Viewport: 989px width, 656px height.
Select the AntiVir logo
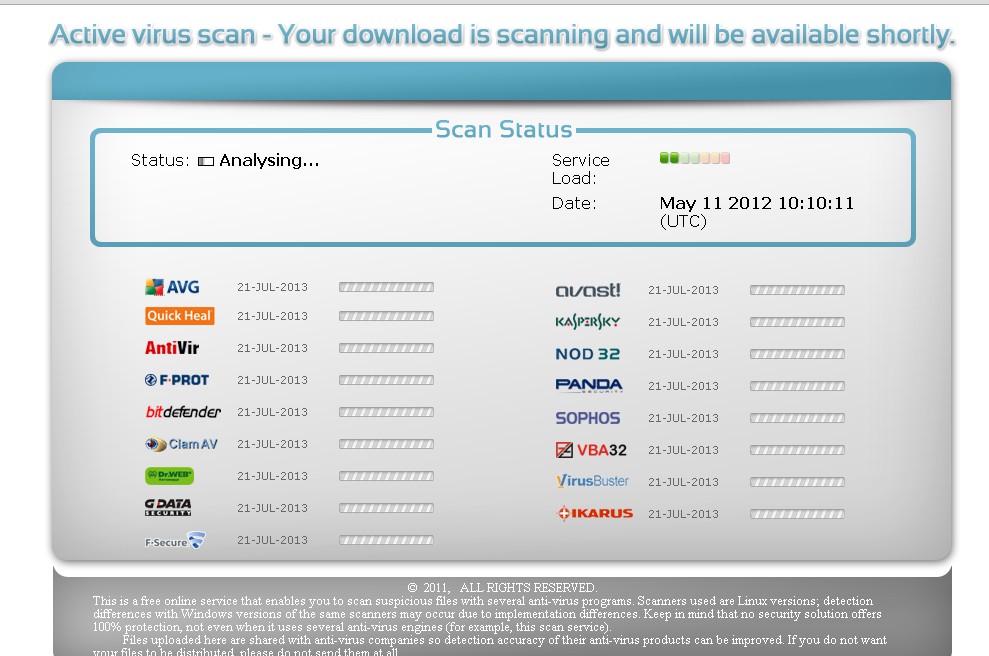click(x=172, y=348)
